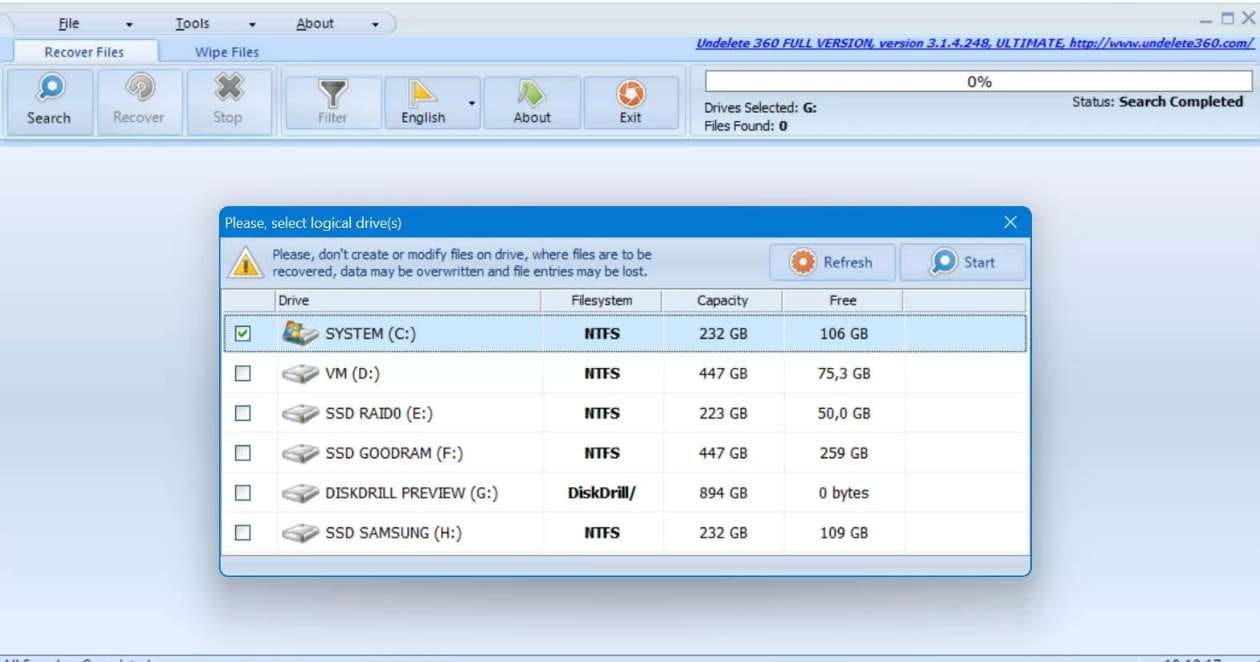Click the 106 GB free value
Image resolution: width=1260 pixels, height=662 pixels.
point(844,334)
